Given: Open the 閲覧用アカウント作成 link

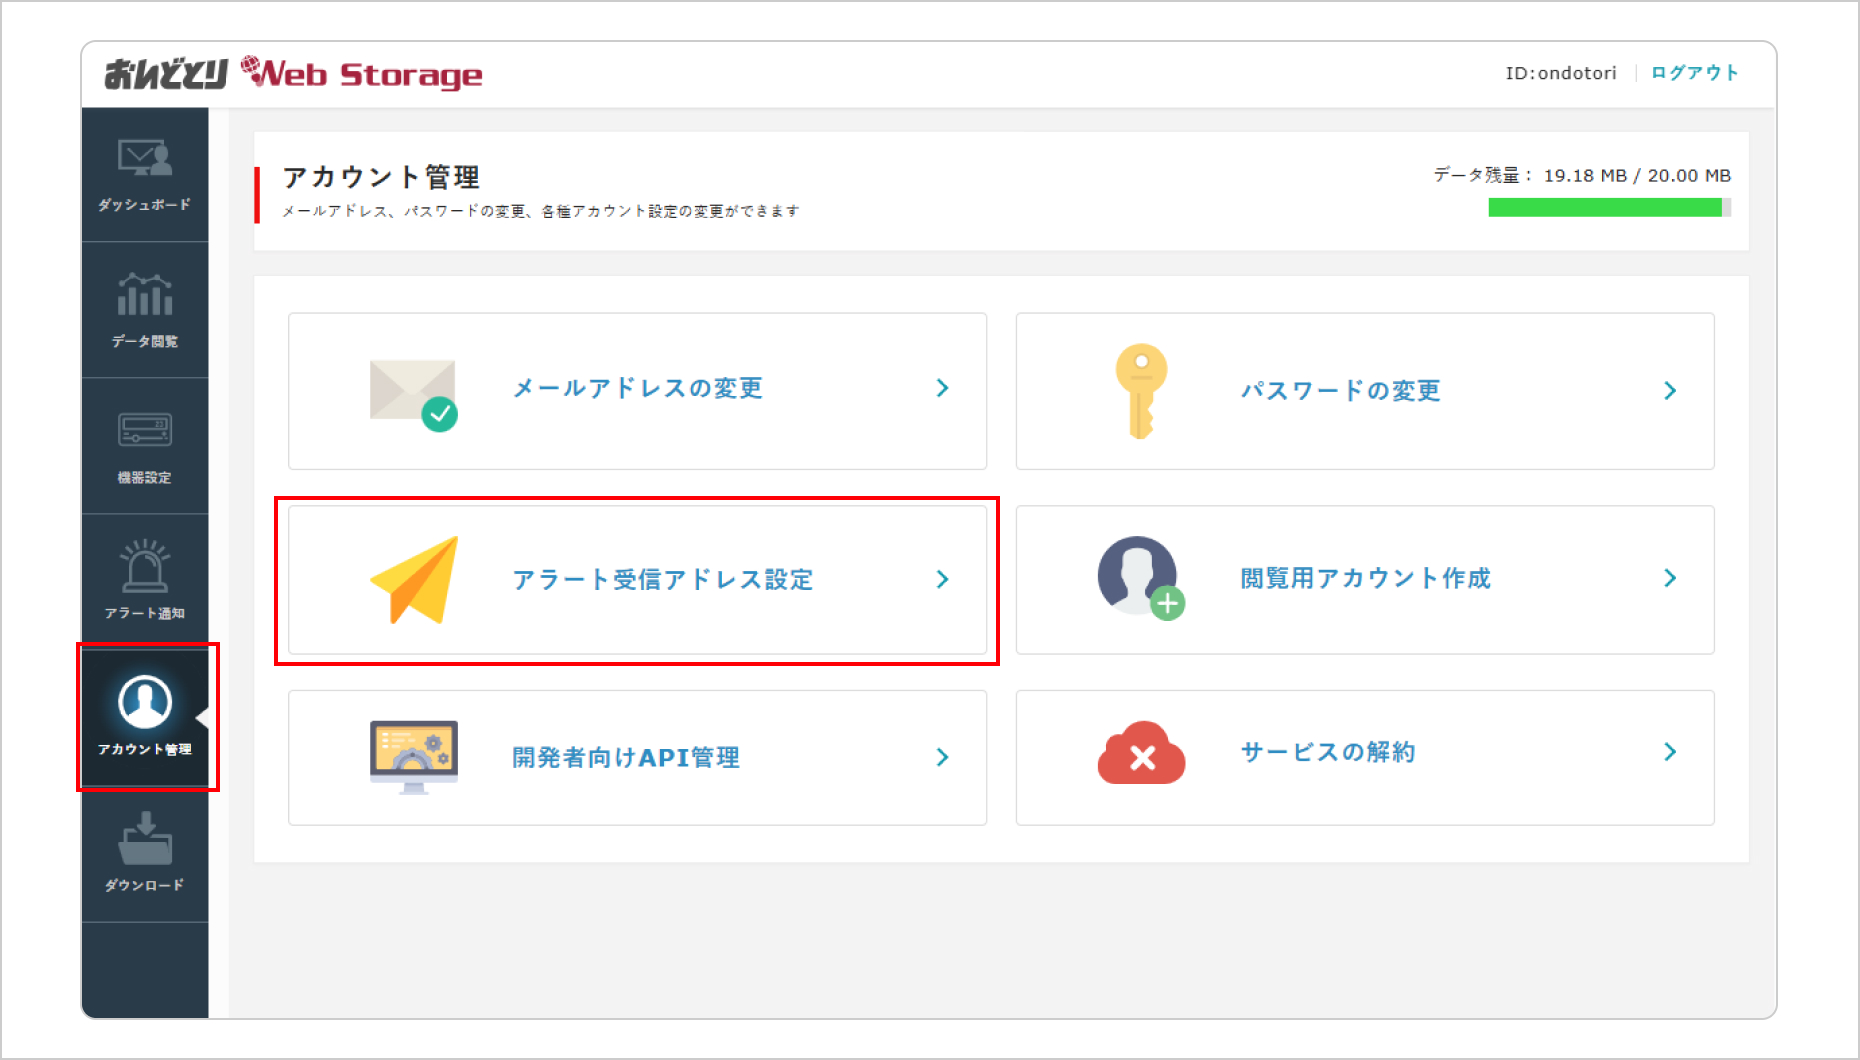Looking at the screenshot, I should click(x=1365, y=578).
